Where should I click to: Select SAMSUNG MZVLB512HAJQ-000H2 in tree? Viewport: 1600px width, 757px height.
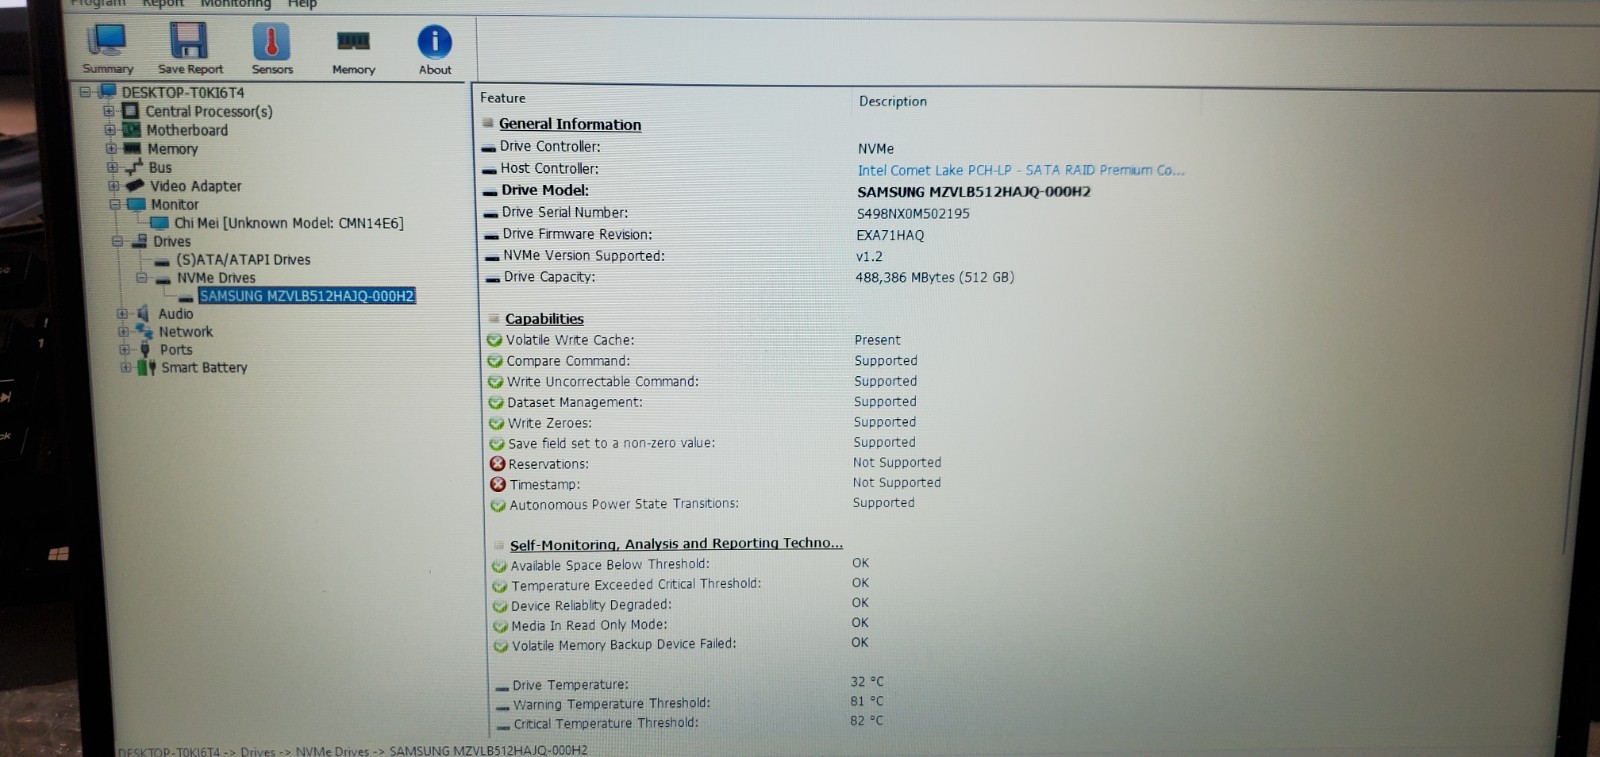tap(306, 296)
